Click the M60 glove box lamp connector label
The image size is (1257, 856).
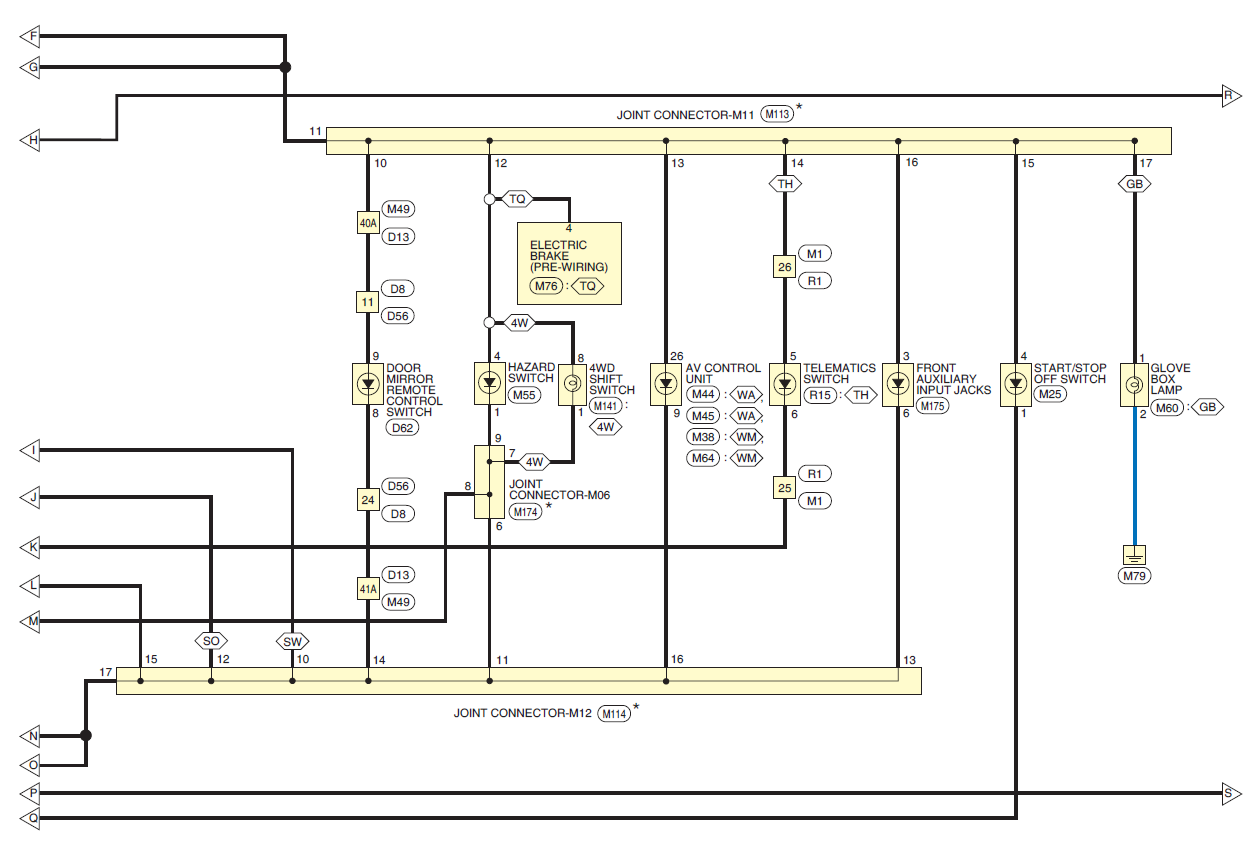point(1169,407)
